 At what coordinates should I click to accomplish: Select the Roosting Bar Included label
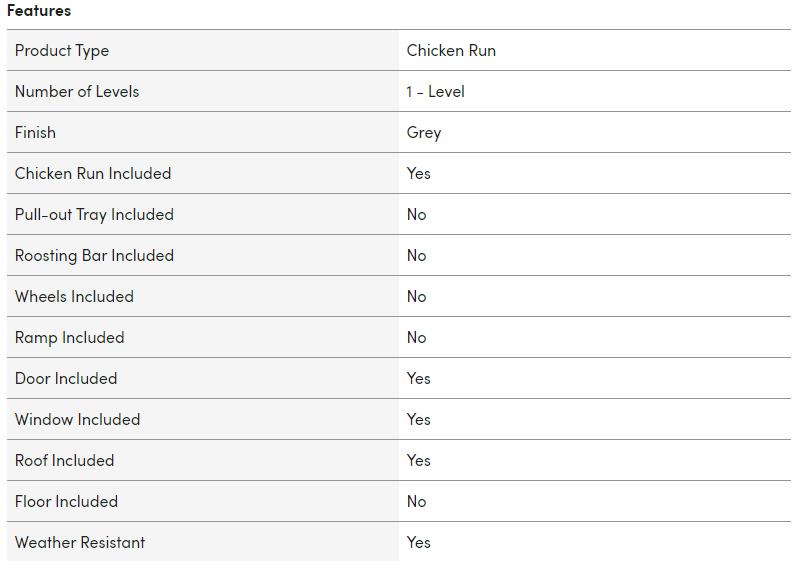(94, 256)
